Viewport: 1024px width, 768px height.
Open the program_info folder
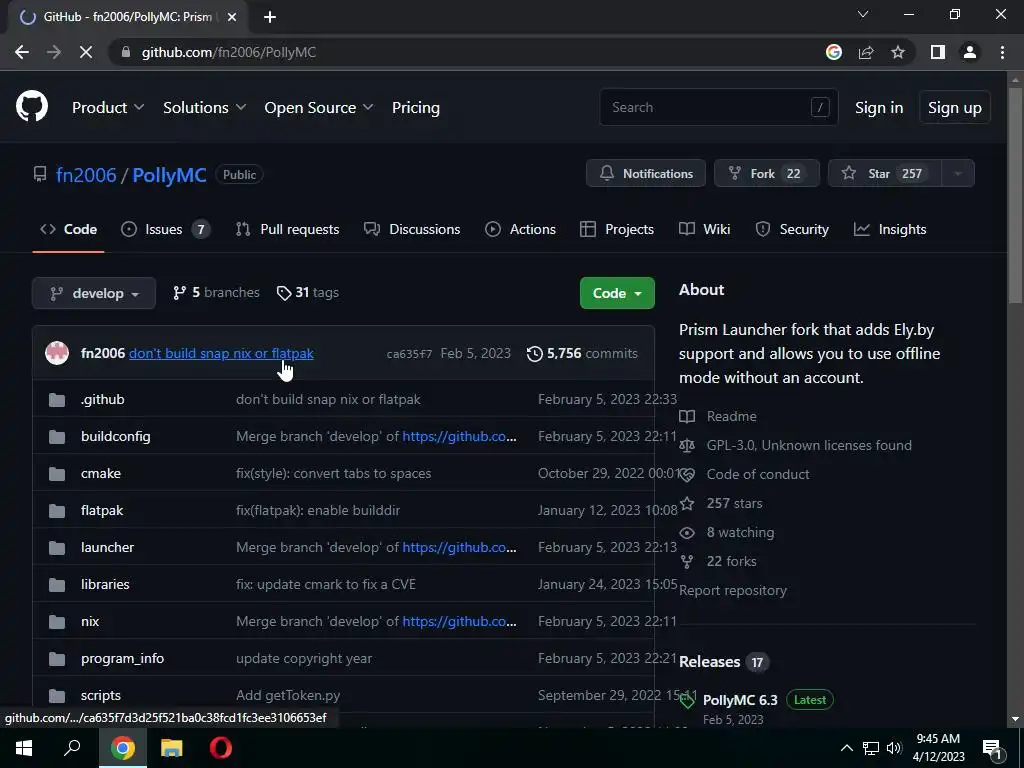click(x=122, y=658)
